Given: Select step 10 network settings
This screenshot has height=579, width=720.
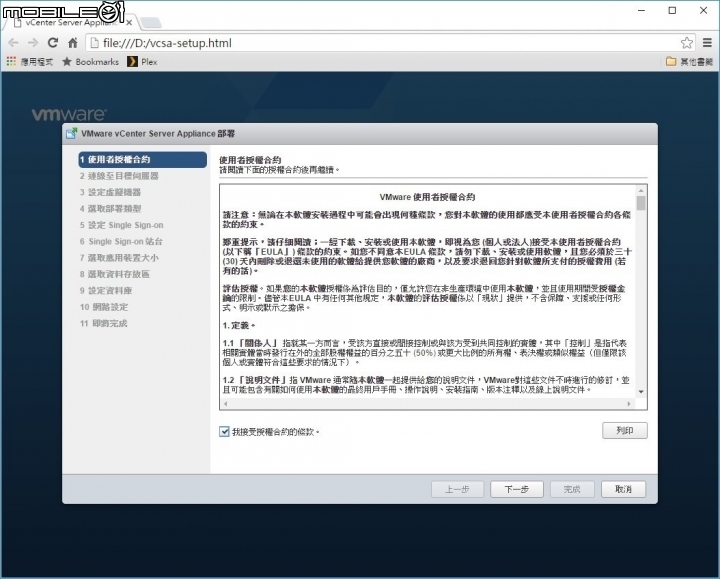Looking at the screenshot, I should pos(104,307).
